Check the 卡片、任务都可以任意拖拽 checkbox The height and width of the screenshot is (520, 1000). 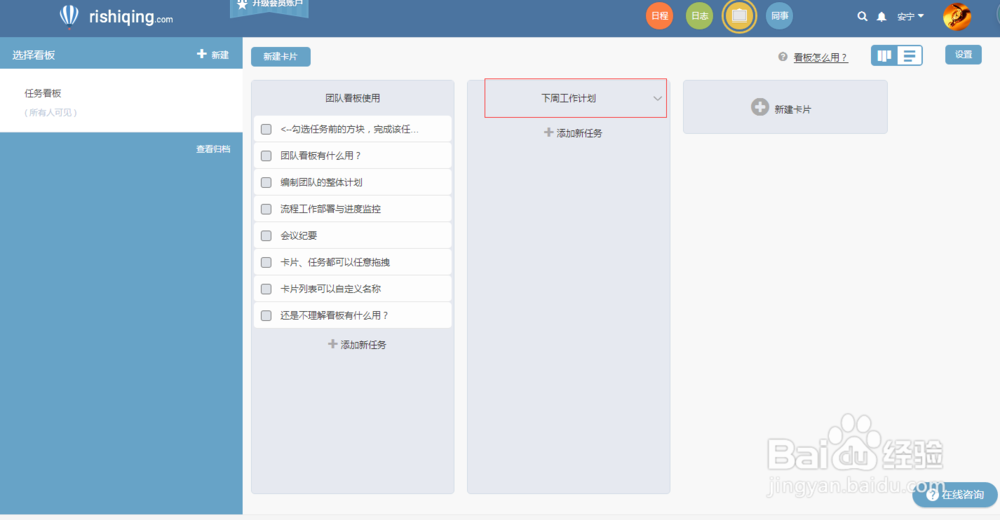(267, 262)
